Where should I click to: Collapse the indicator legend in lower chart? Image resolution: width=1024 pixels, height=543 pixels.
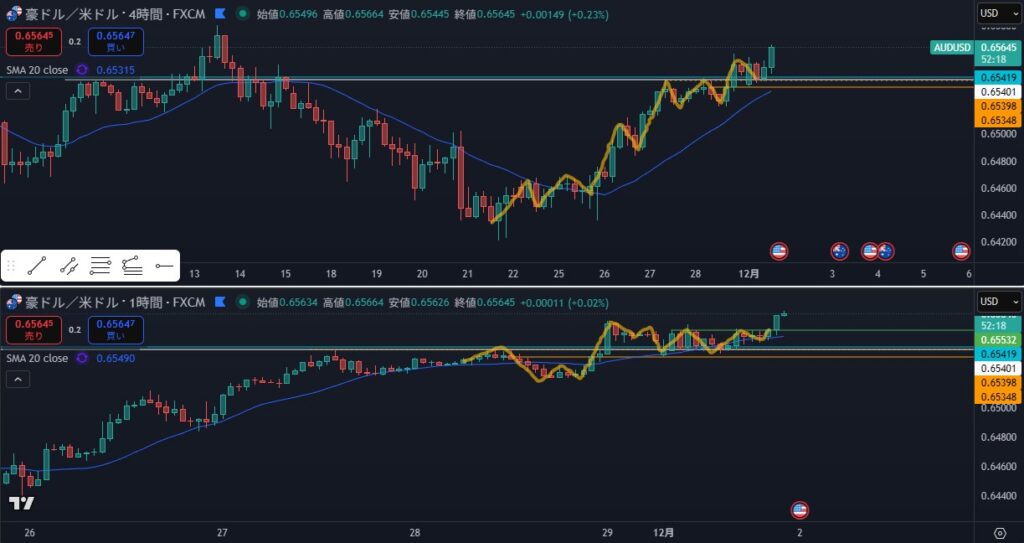click(16, 379)
